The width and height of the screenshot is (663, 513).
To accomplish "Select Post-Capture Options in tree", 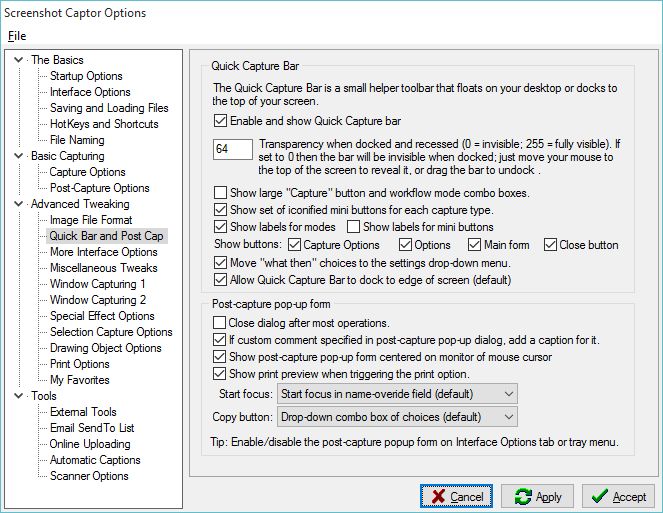I will [100, 188].
